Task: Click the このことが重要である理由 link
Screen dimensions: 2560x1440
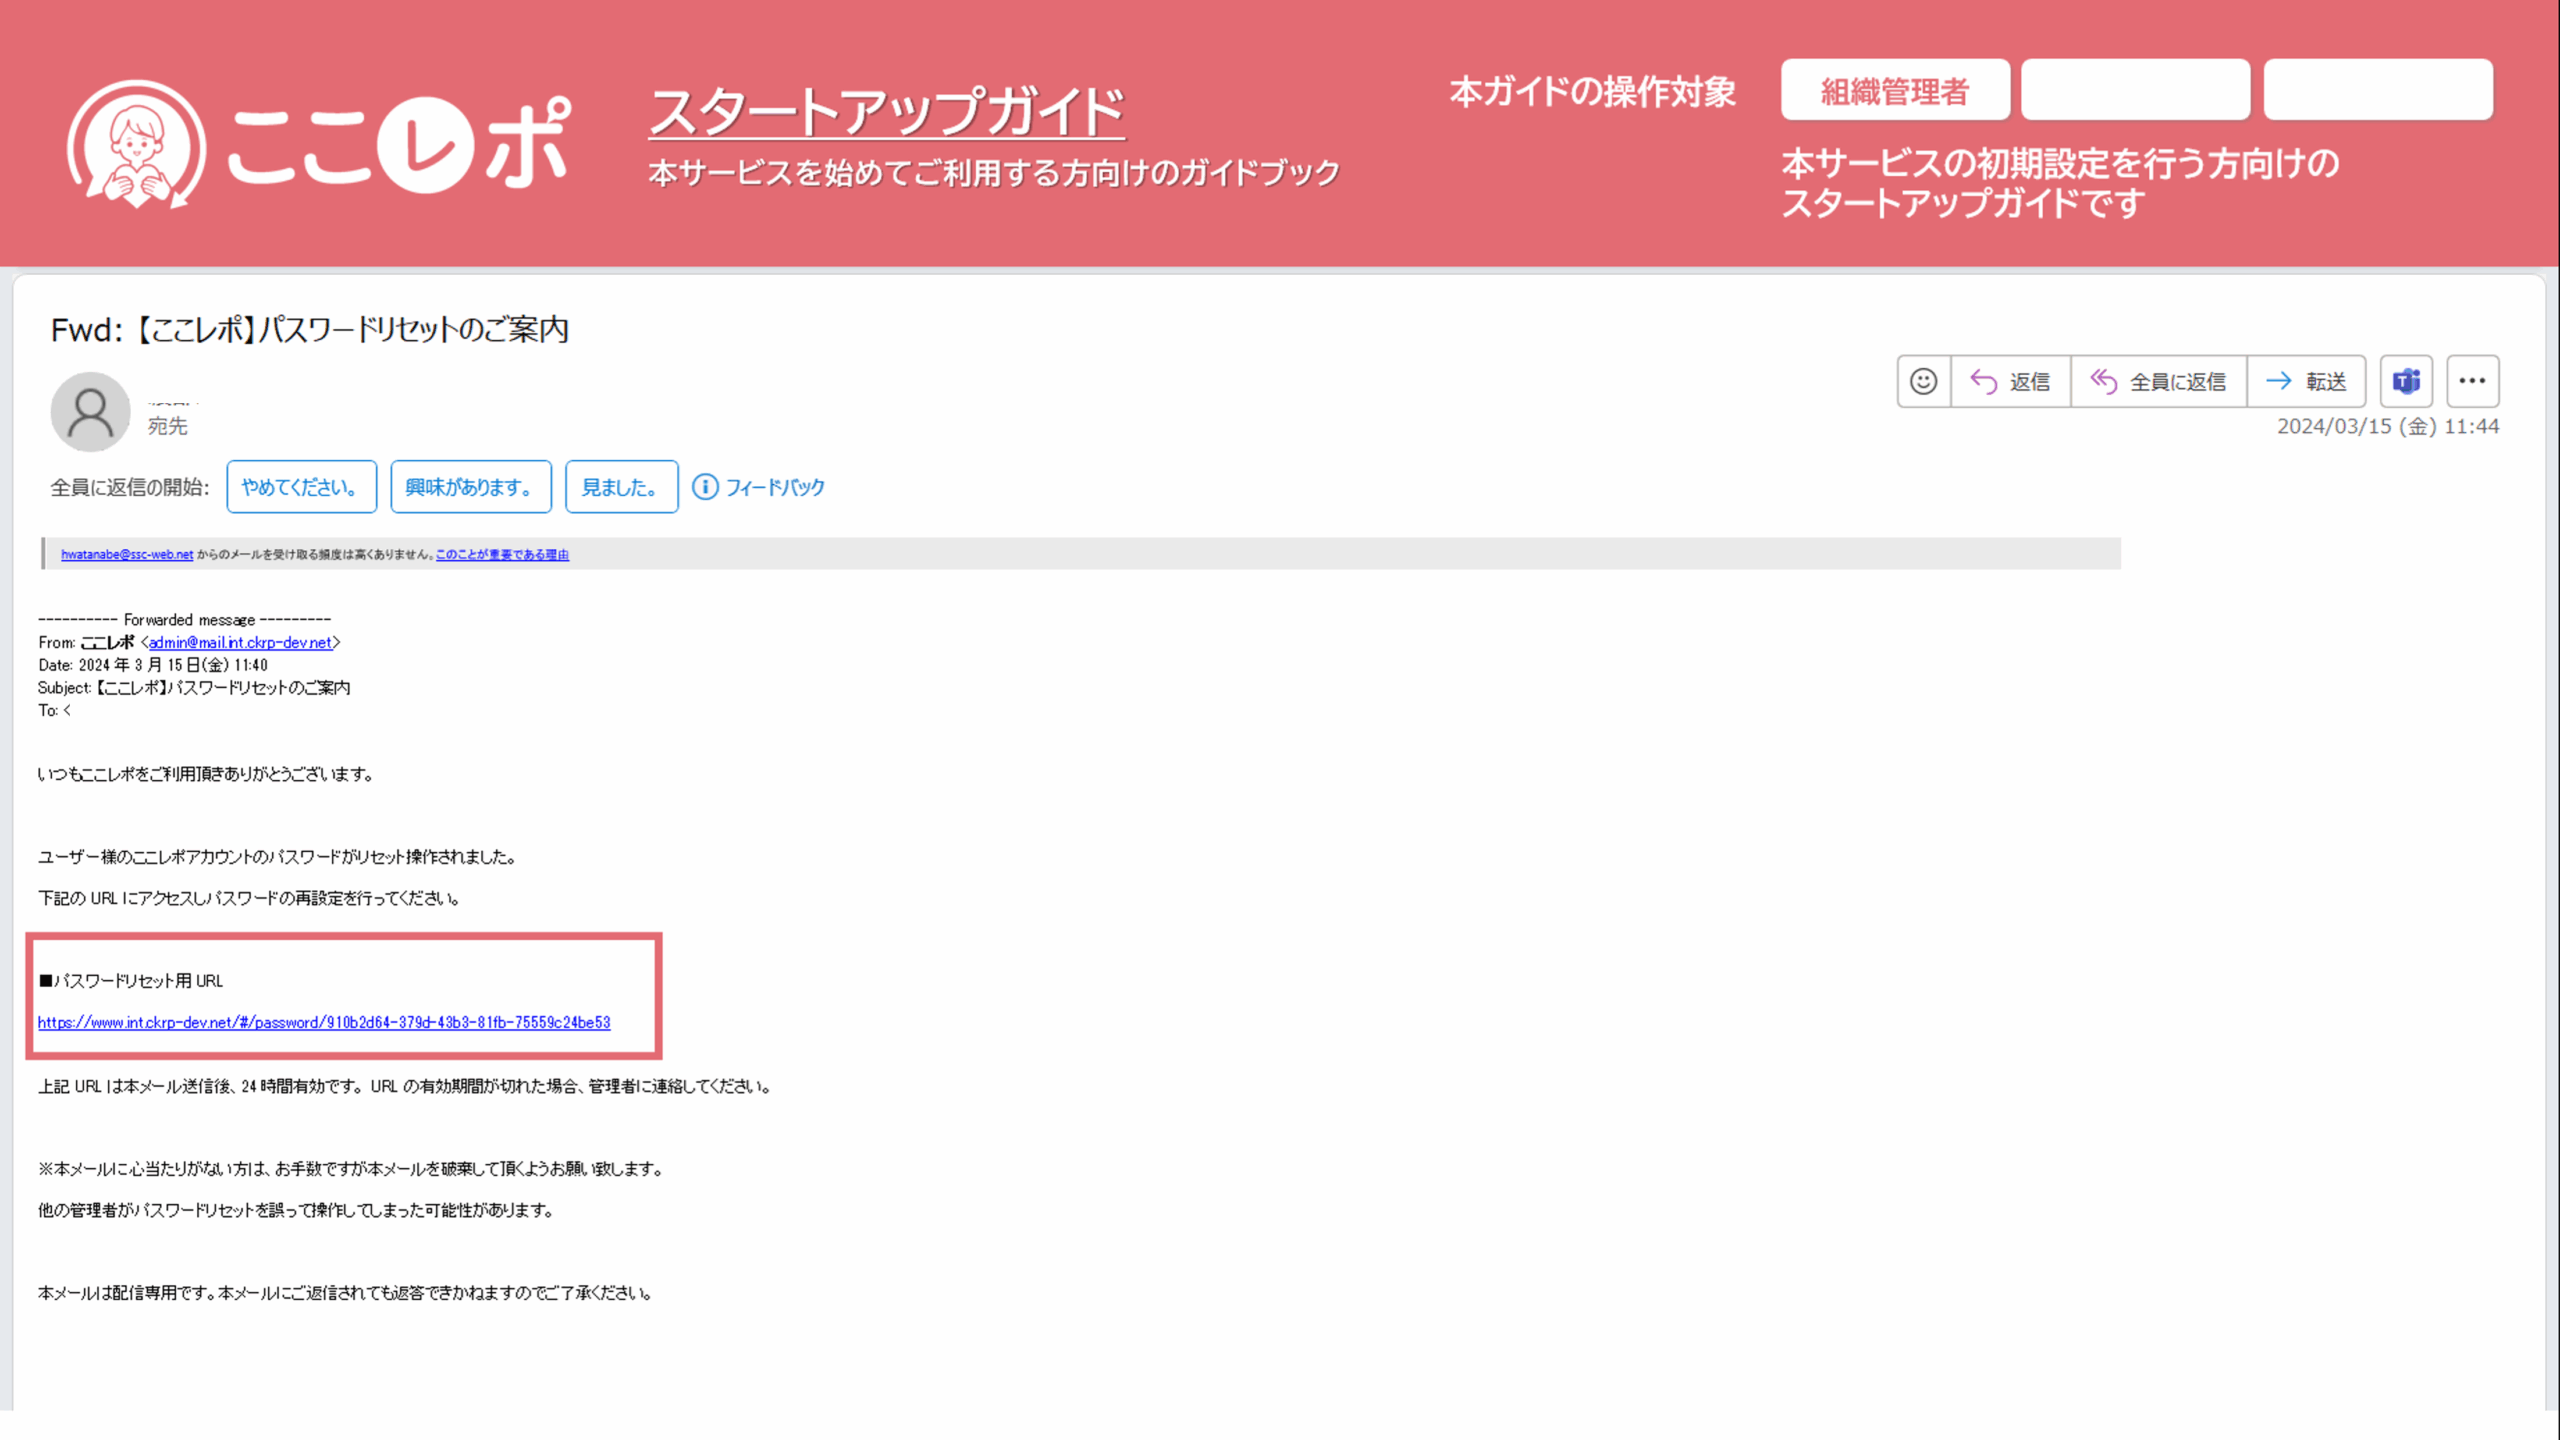Action: 502,554
